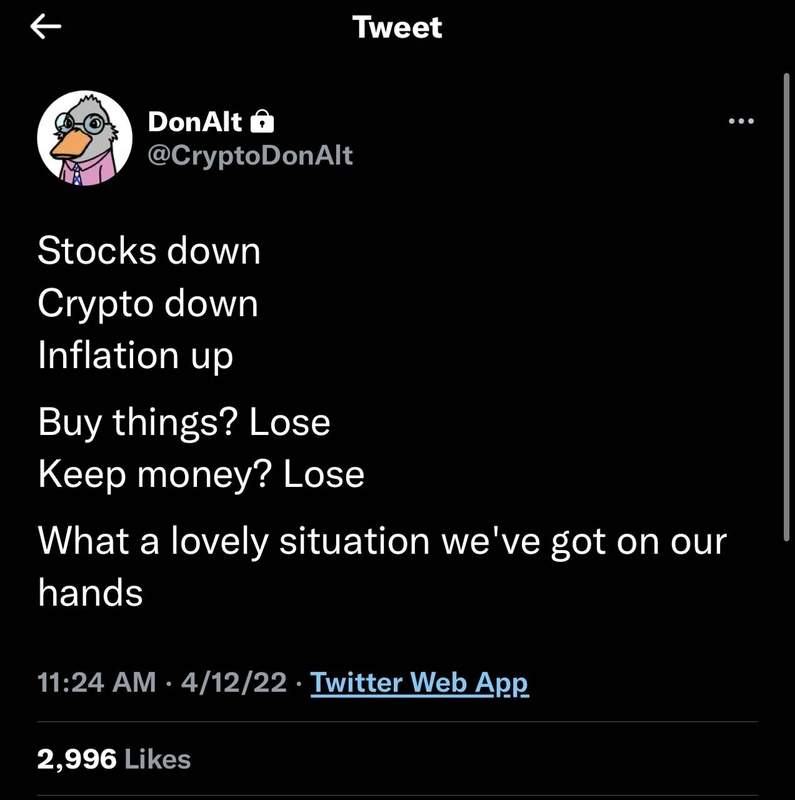Click the 11:24 AM timestamp
Viewport: 795px width, 800px height.
tap(96, 683)
